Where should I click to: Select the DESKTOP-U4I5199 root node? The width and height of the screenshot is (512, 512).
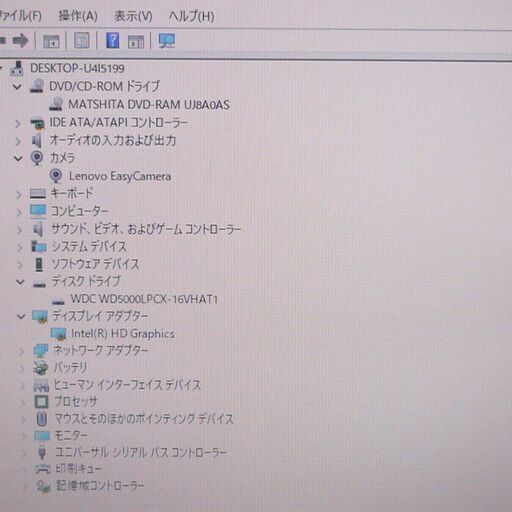point(77,68)
